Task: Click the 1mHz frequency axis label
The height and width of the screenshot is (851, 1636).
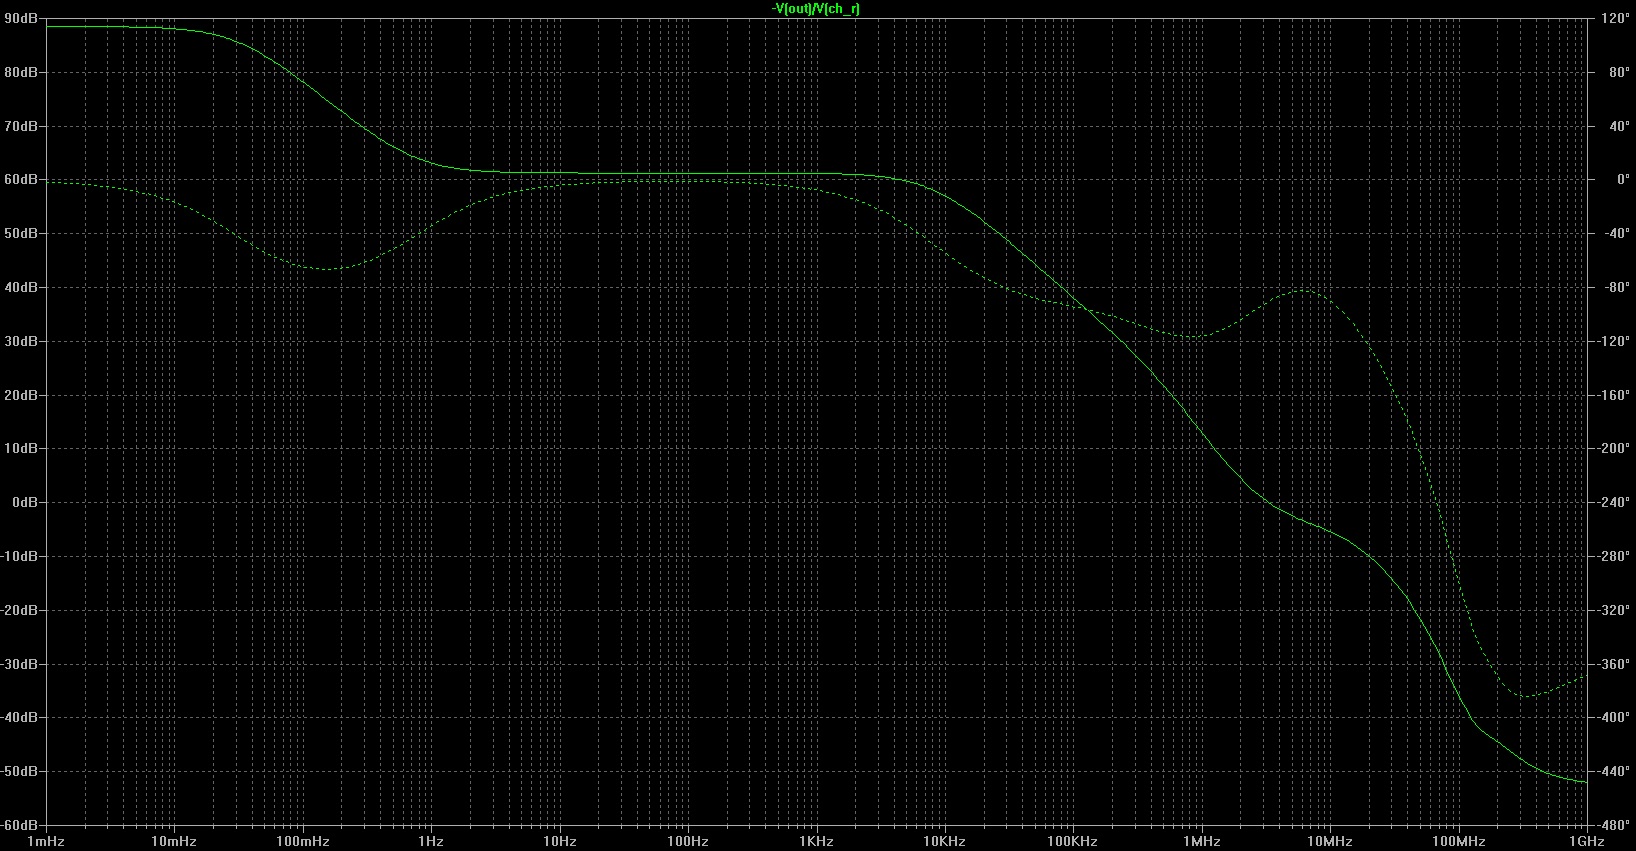Action: click(46, 842)
